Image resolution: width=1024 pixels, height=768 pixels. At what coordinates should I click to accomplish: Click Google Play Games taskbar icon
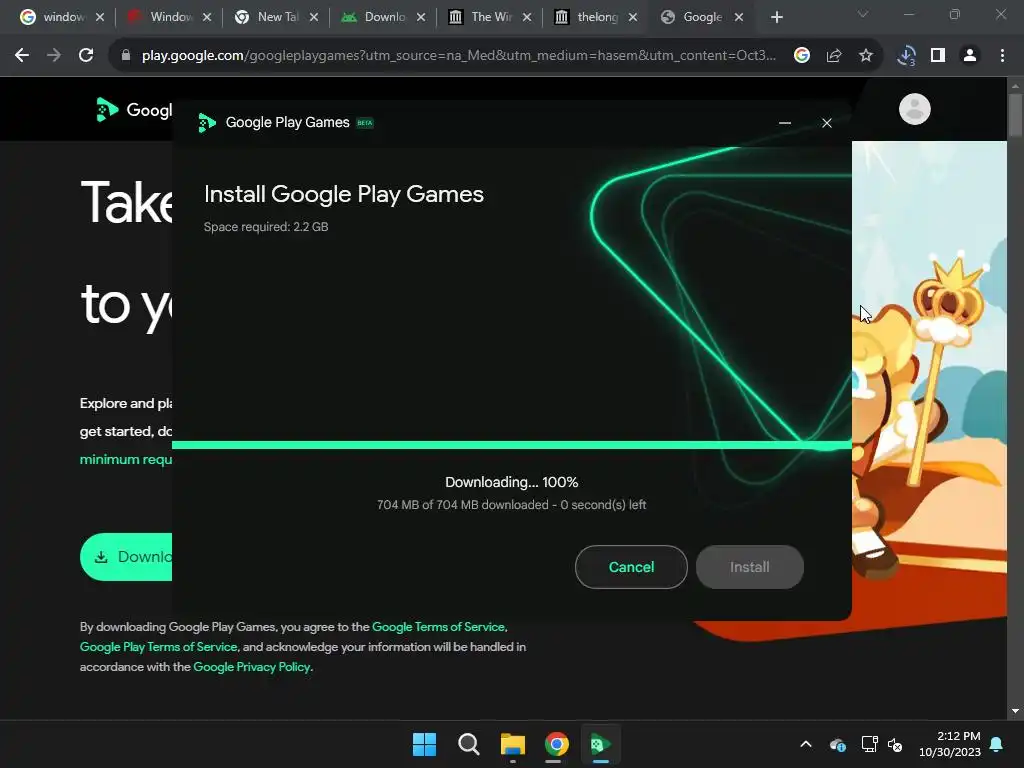click(600, 744)
